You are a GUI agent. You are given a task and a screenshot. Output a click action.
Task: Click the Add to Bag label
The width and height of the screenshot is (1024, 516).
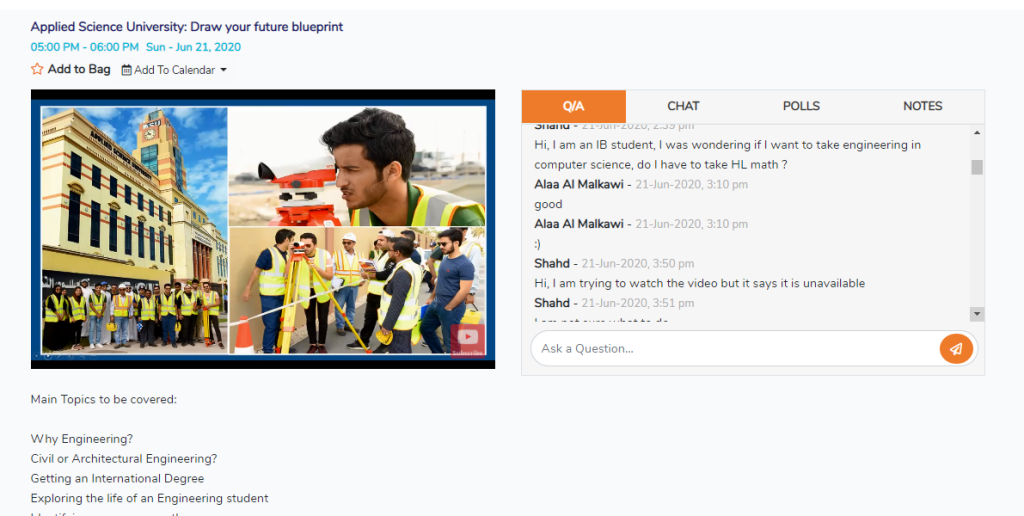[x=79, y=69]
